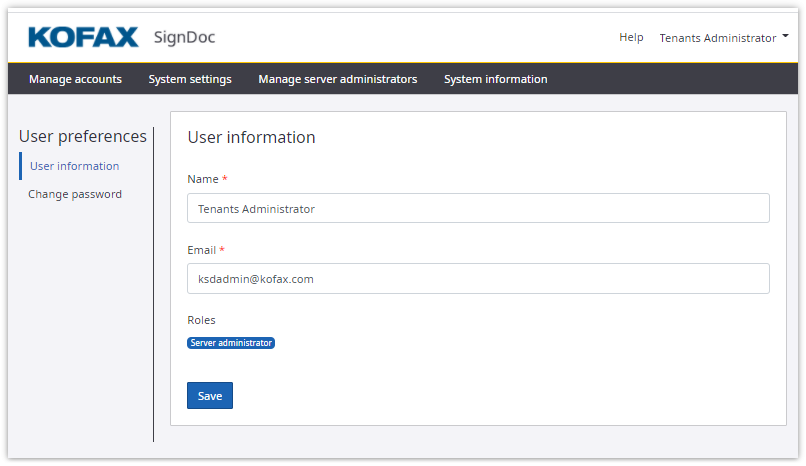Switch to Change password in the sidebar
806x466 pixels.
pyautogui.click(x=75, y=194)
